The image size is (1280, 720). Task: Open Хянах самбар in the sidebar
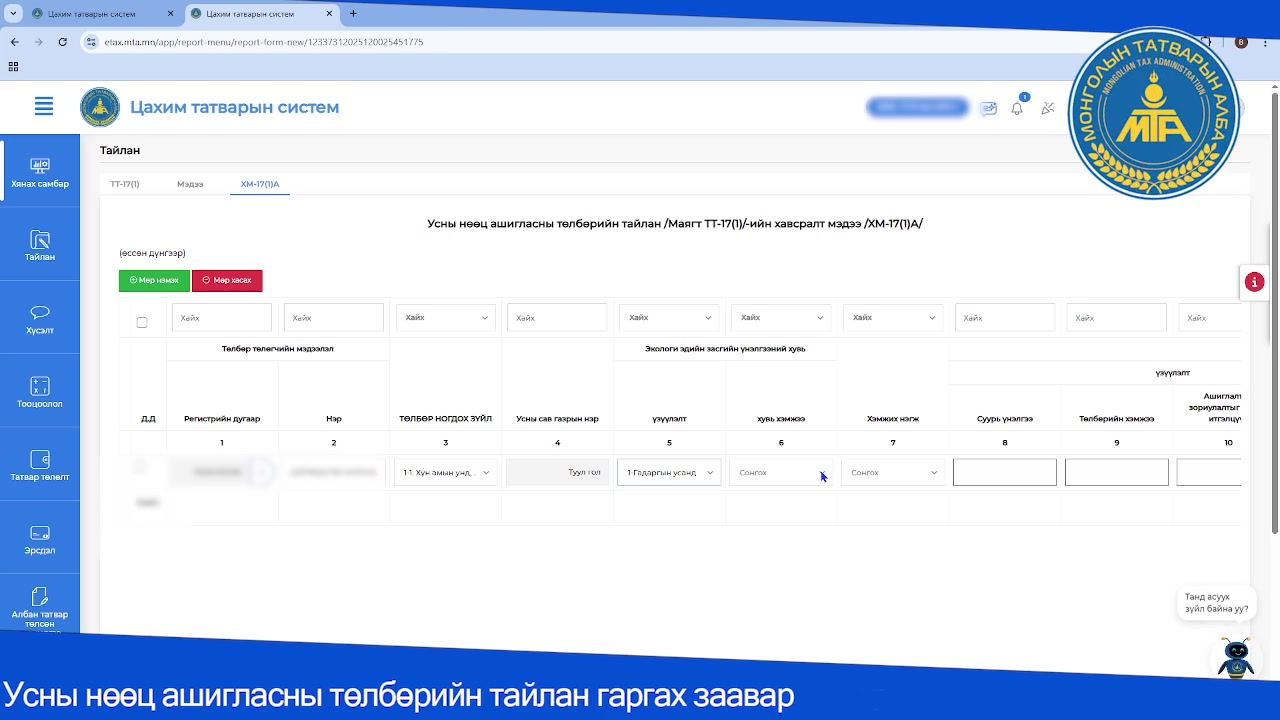[x=40, y=172]
